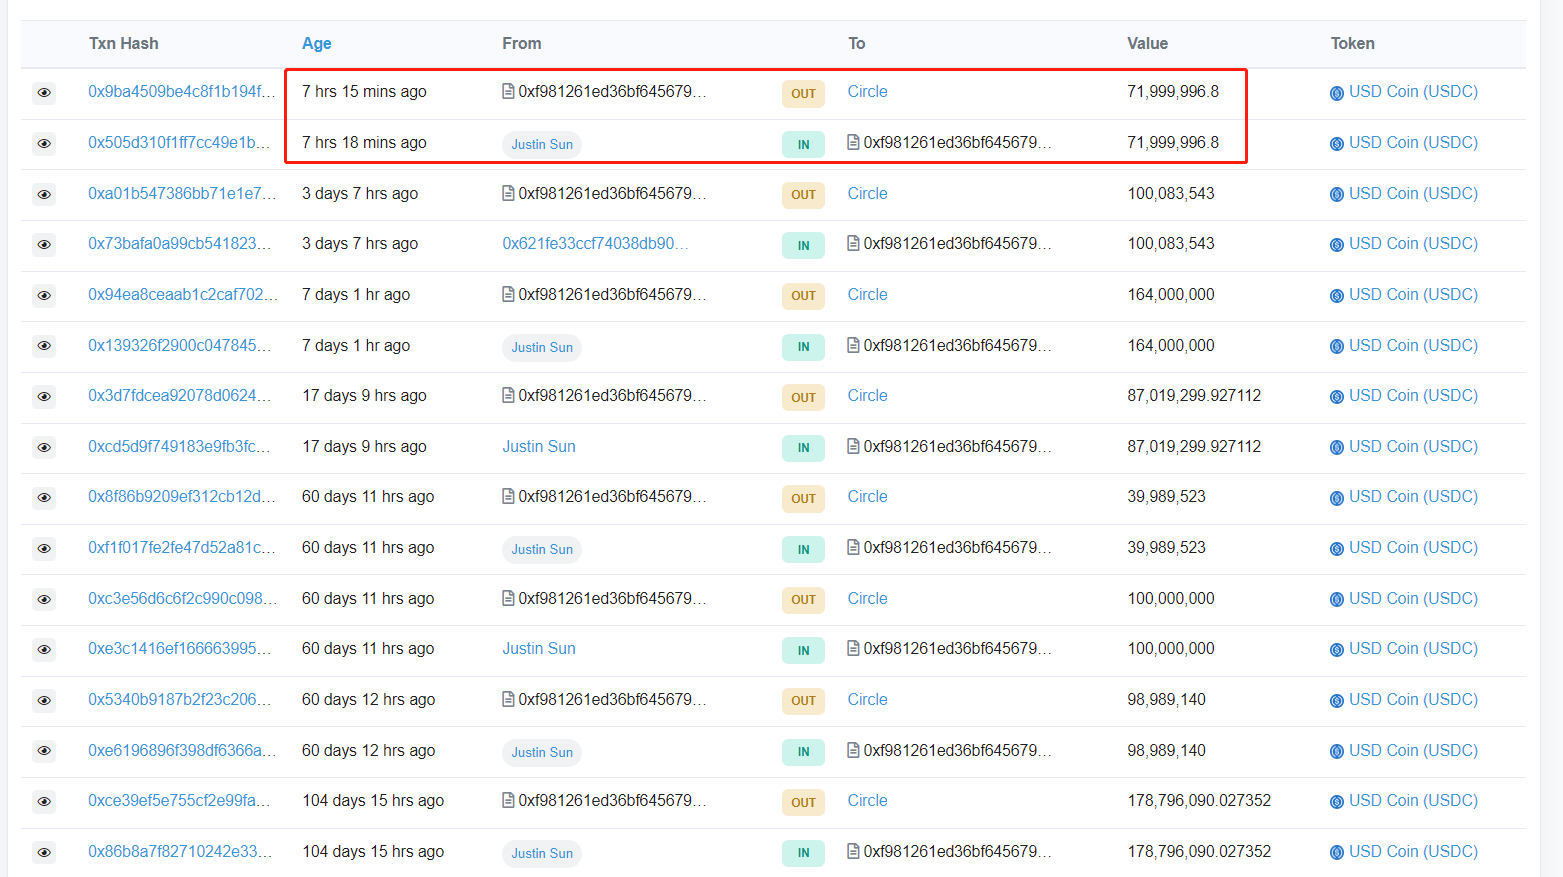
Task: Open the eye icon for txn 0xe6196896f398df6366a
Action: tap(44, 751)
